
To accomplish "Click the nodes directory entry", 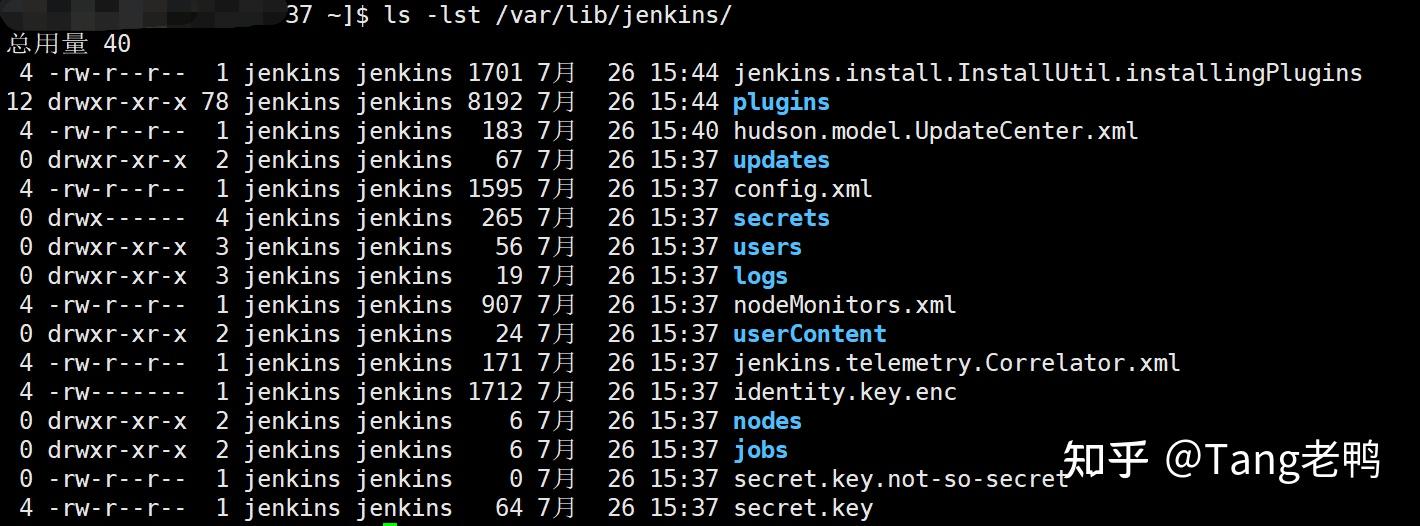I will 767,421.
